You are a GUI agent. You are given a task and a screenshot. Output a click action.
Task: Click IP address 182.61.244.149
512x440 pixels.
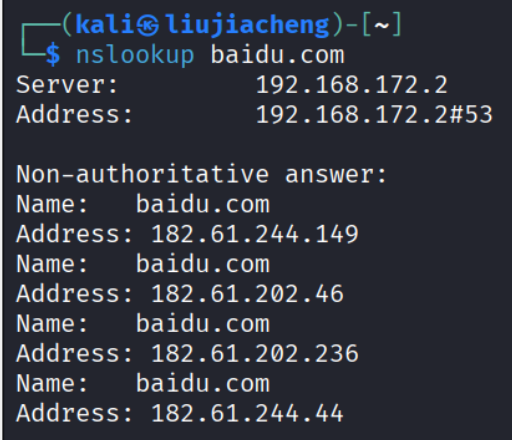tap(255, 234)
